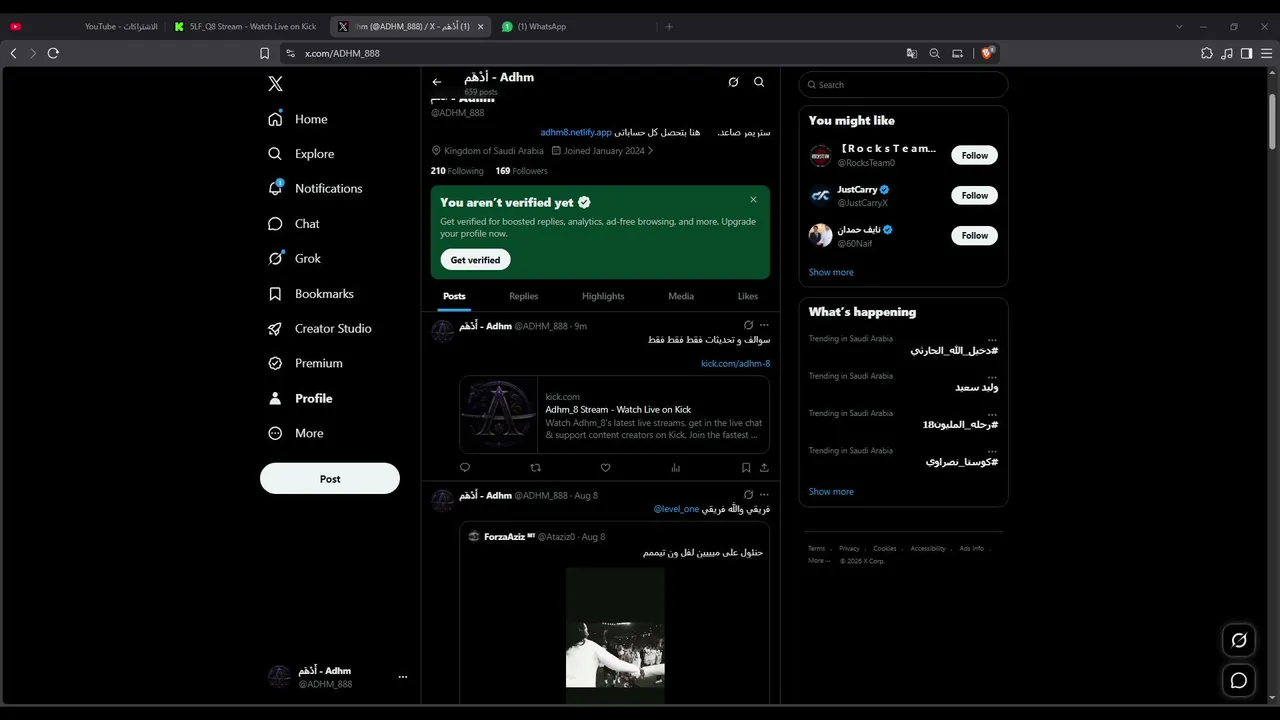
Task: Go to Home in the sidebar
Action: point(298,119)
